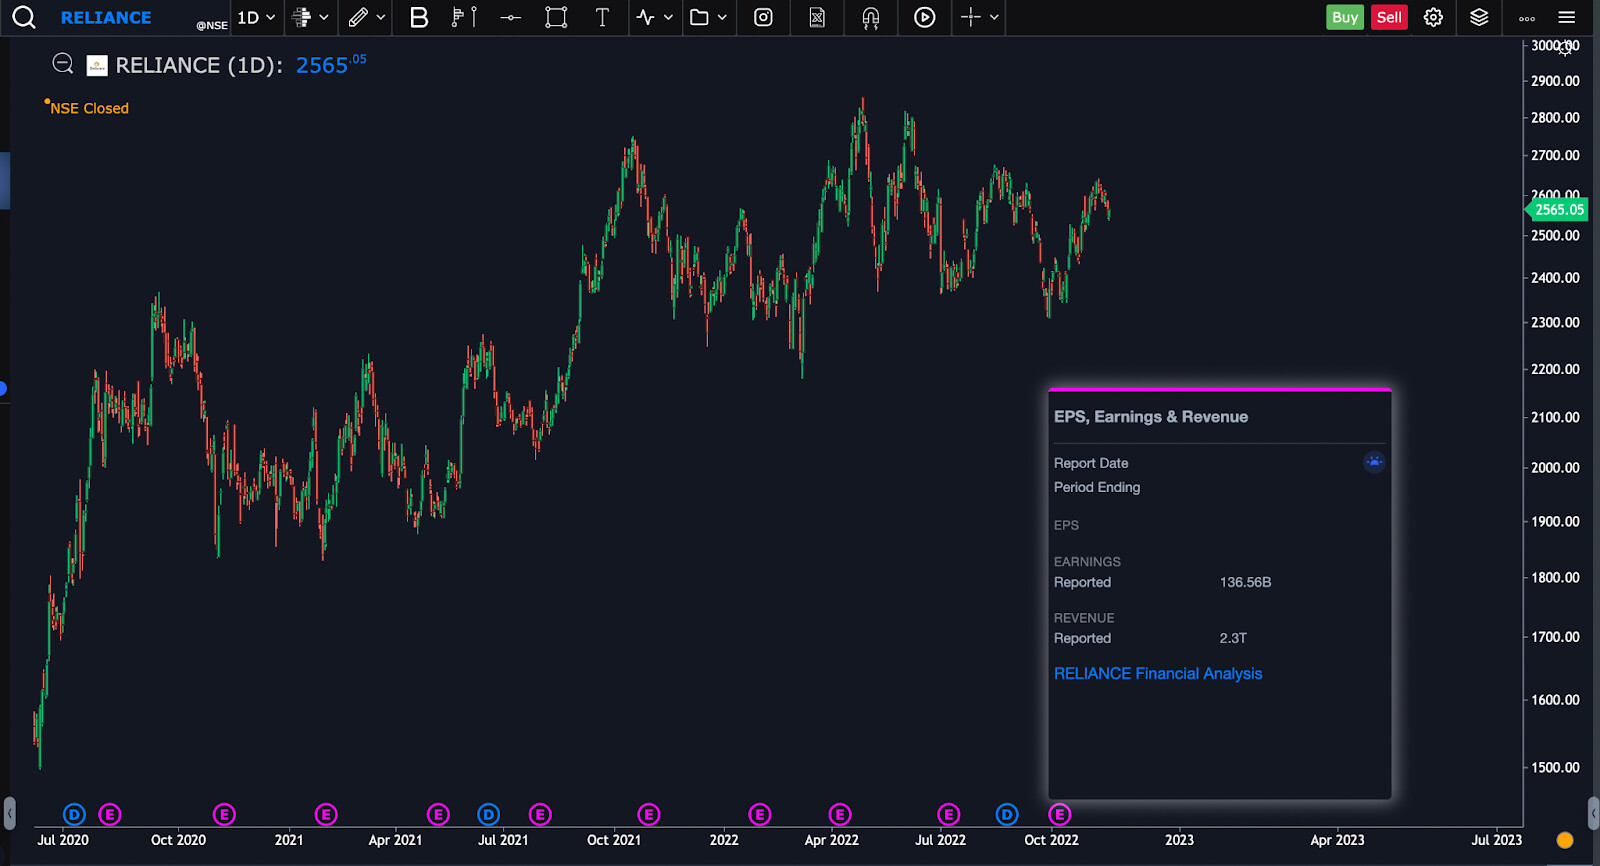Open the layers stack panel
1600x866 pixels.
(1480, 17)
